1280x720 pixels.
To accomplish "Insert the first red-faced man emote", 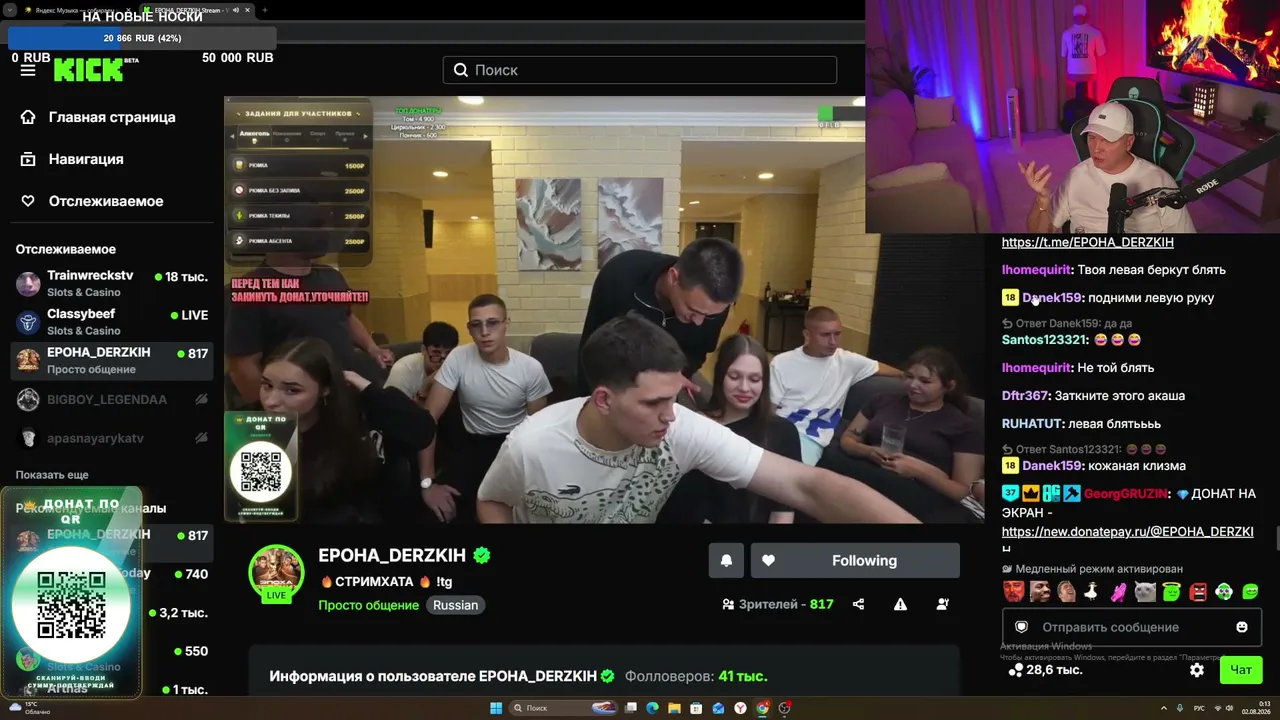I will (1014, 592).
